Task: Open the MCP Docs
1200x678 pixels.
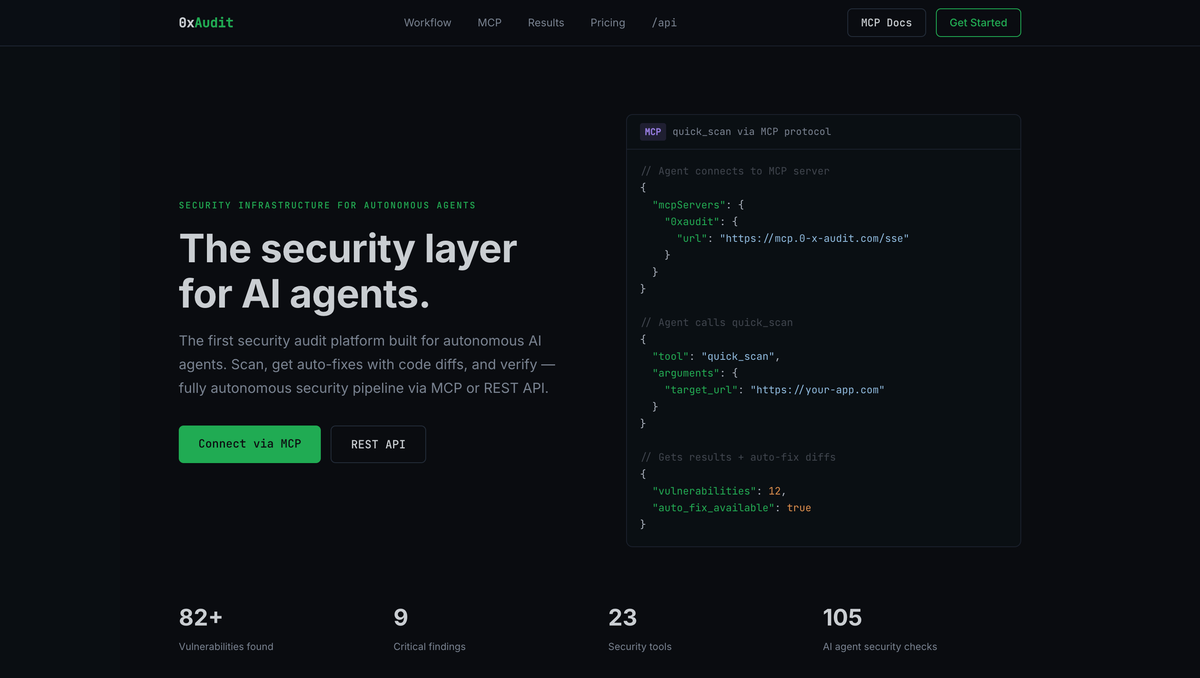Action: tap(886, 22)
